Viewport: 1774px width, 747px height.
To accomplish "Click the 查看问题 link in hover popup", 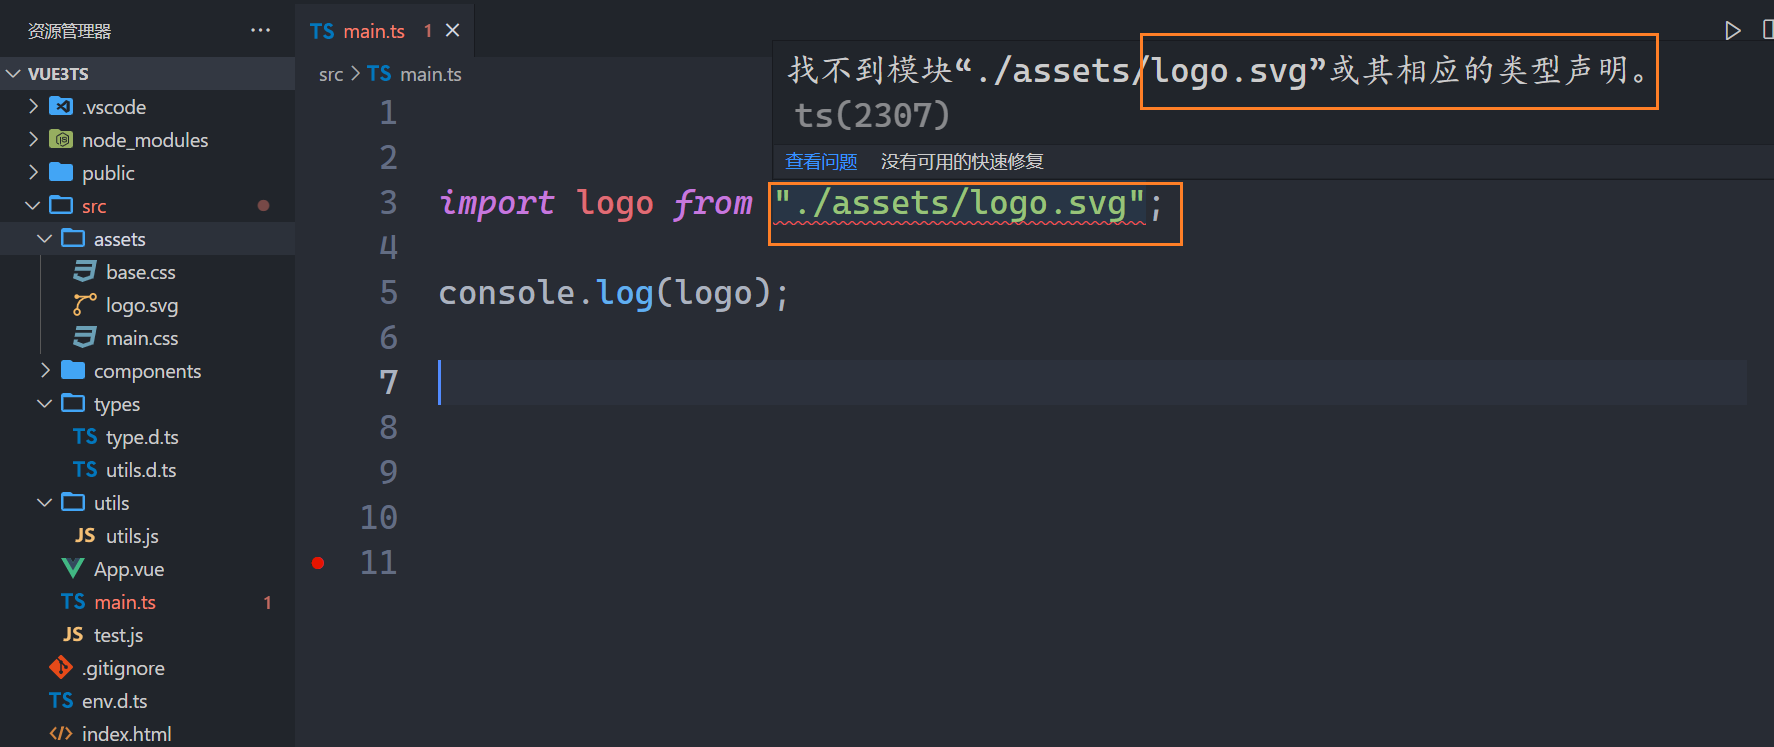I will 821,162.
